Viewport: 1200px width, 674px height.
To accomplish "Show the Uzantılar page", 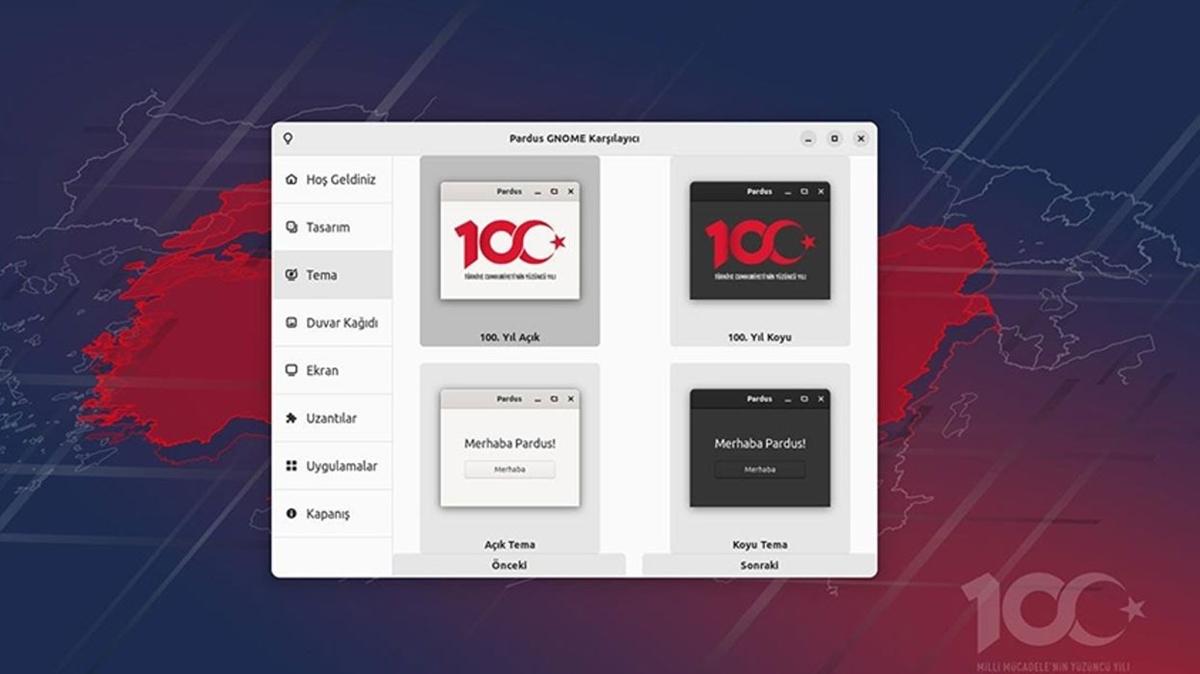I will pyautogui.click(x=332, y=418).
